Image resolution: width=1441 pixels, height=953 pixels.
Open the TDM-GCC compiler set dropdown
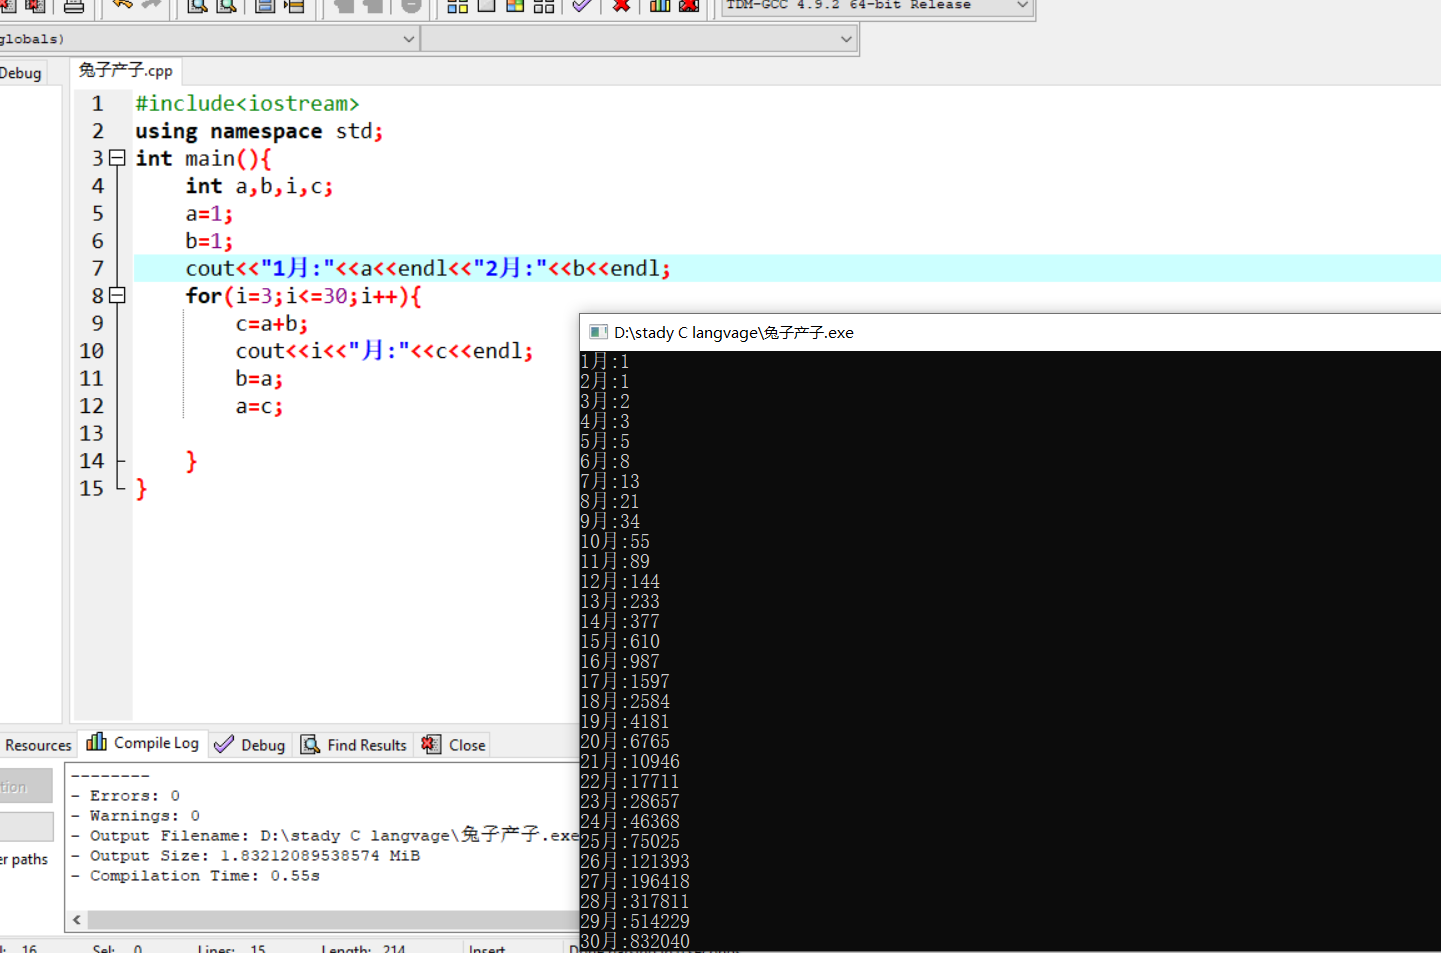pyautogui.click(x=877, y=6)
